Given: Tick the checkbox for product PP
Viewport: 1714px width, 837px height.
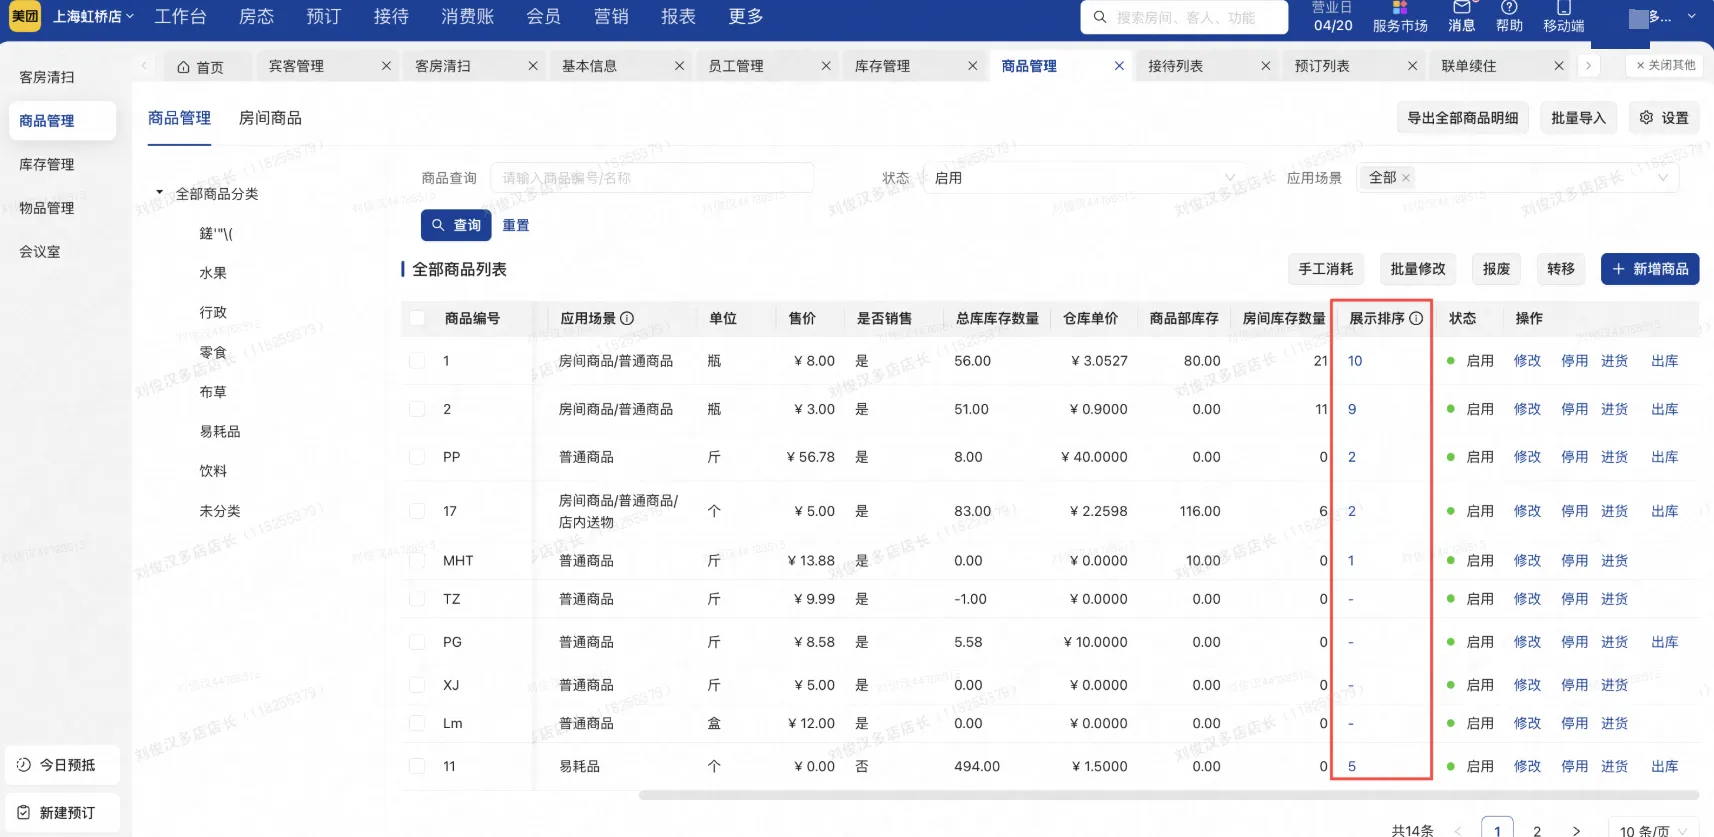Looking at the screenshot, I should point(417,457).
